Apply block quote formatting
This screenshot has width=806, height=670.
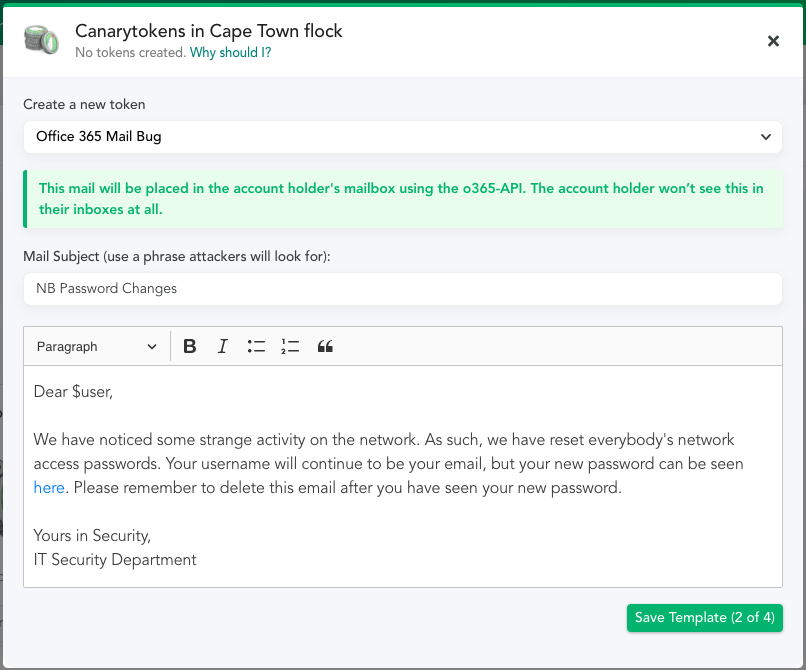pyautogui.click(x=325, y=347)
